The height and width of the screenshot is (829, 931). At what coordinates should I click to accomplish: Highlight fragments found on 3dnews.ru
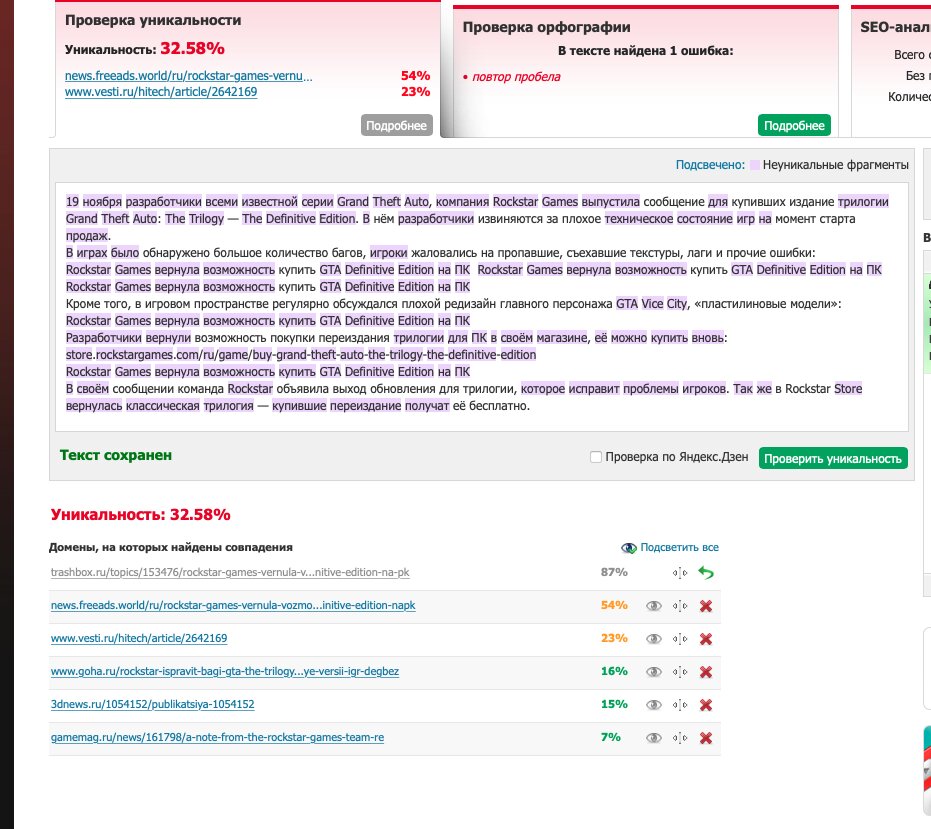654,705
